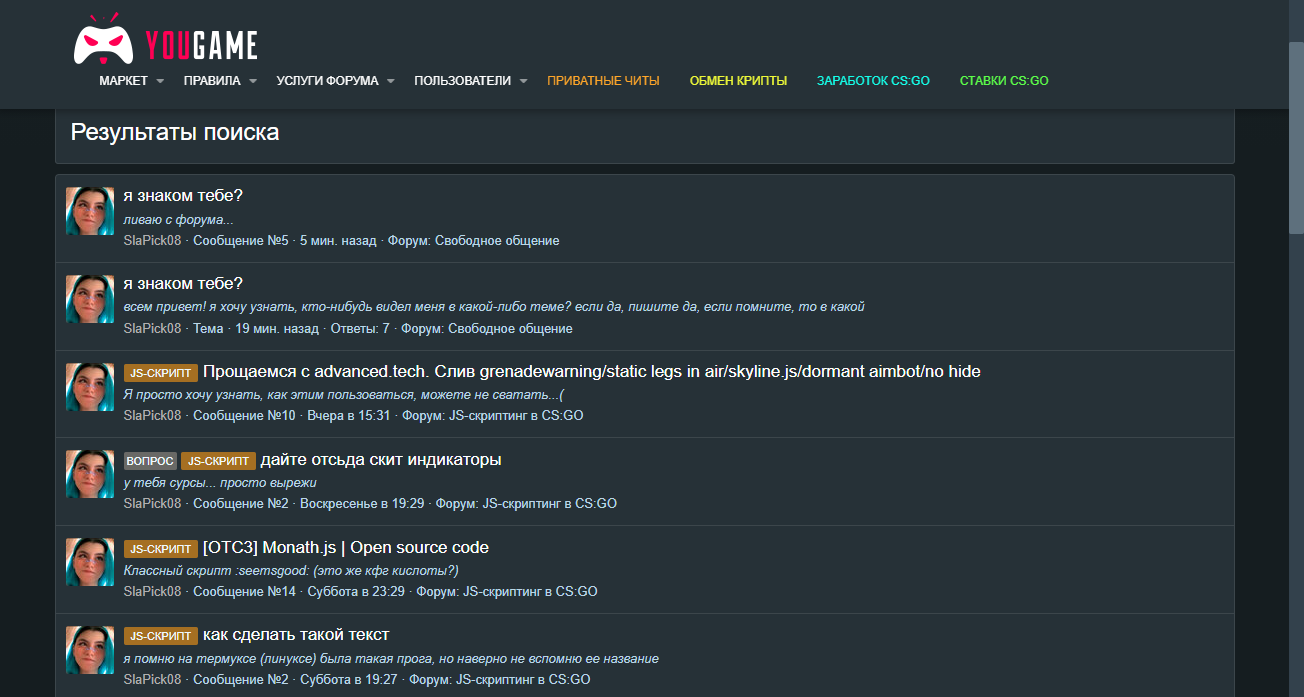Viewport: 1304px width, 697px height.
Task: Expand the ПОЛЬЗОВАТЕЛИ dropdown arrow
Action: (x=523, y=81)
